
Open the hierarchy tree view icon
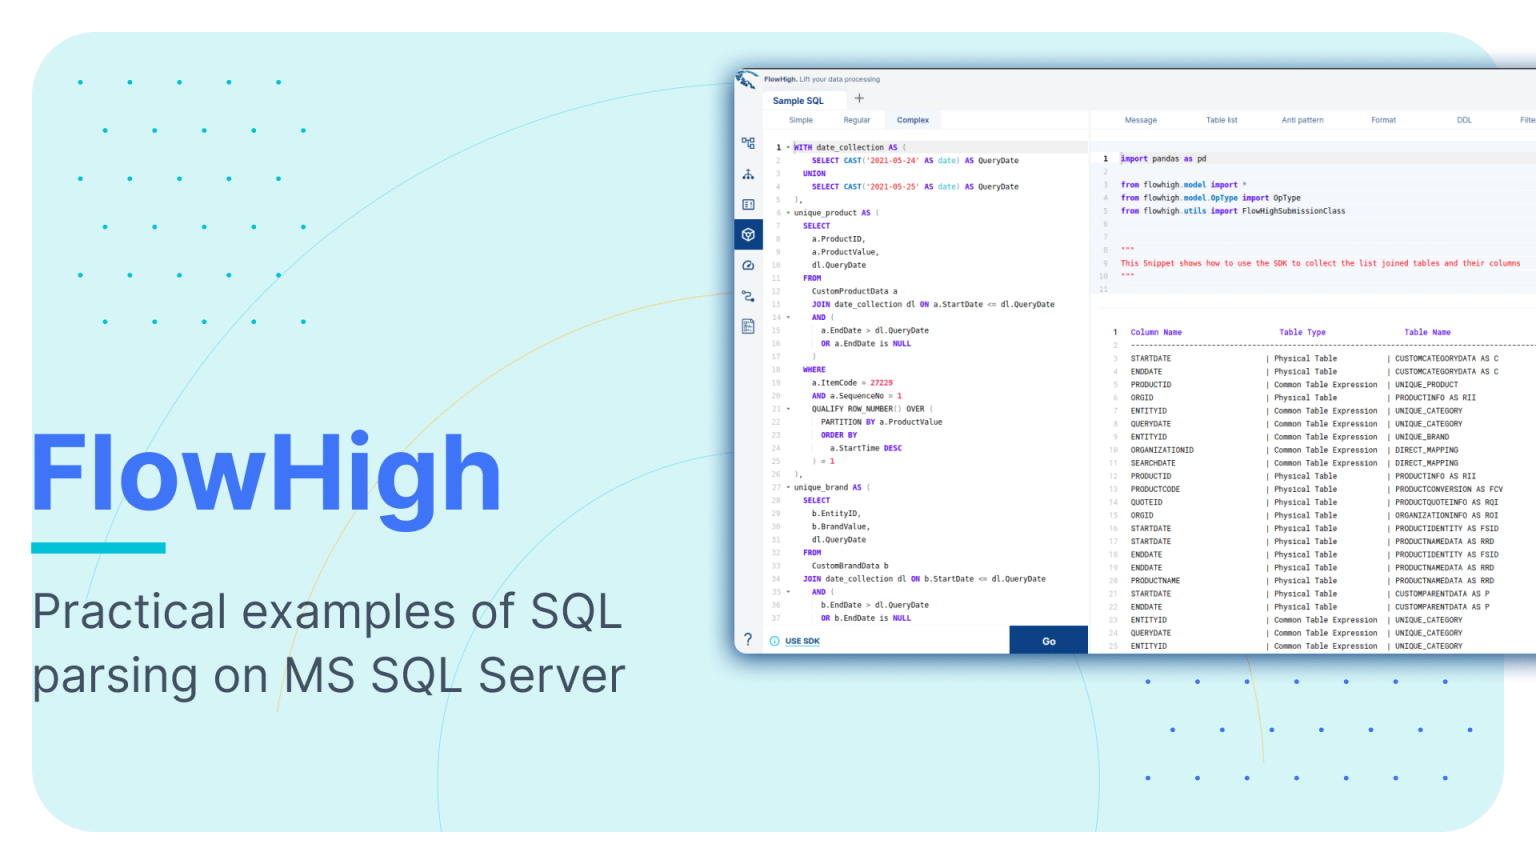747,174
